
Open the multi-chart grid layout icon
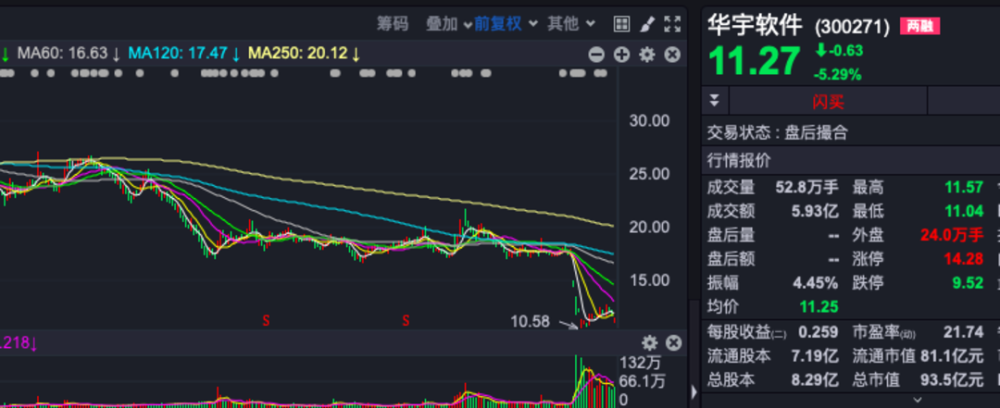[x=622, y=24]
